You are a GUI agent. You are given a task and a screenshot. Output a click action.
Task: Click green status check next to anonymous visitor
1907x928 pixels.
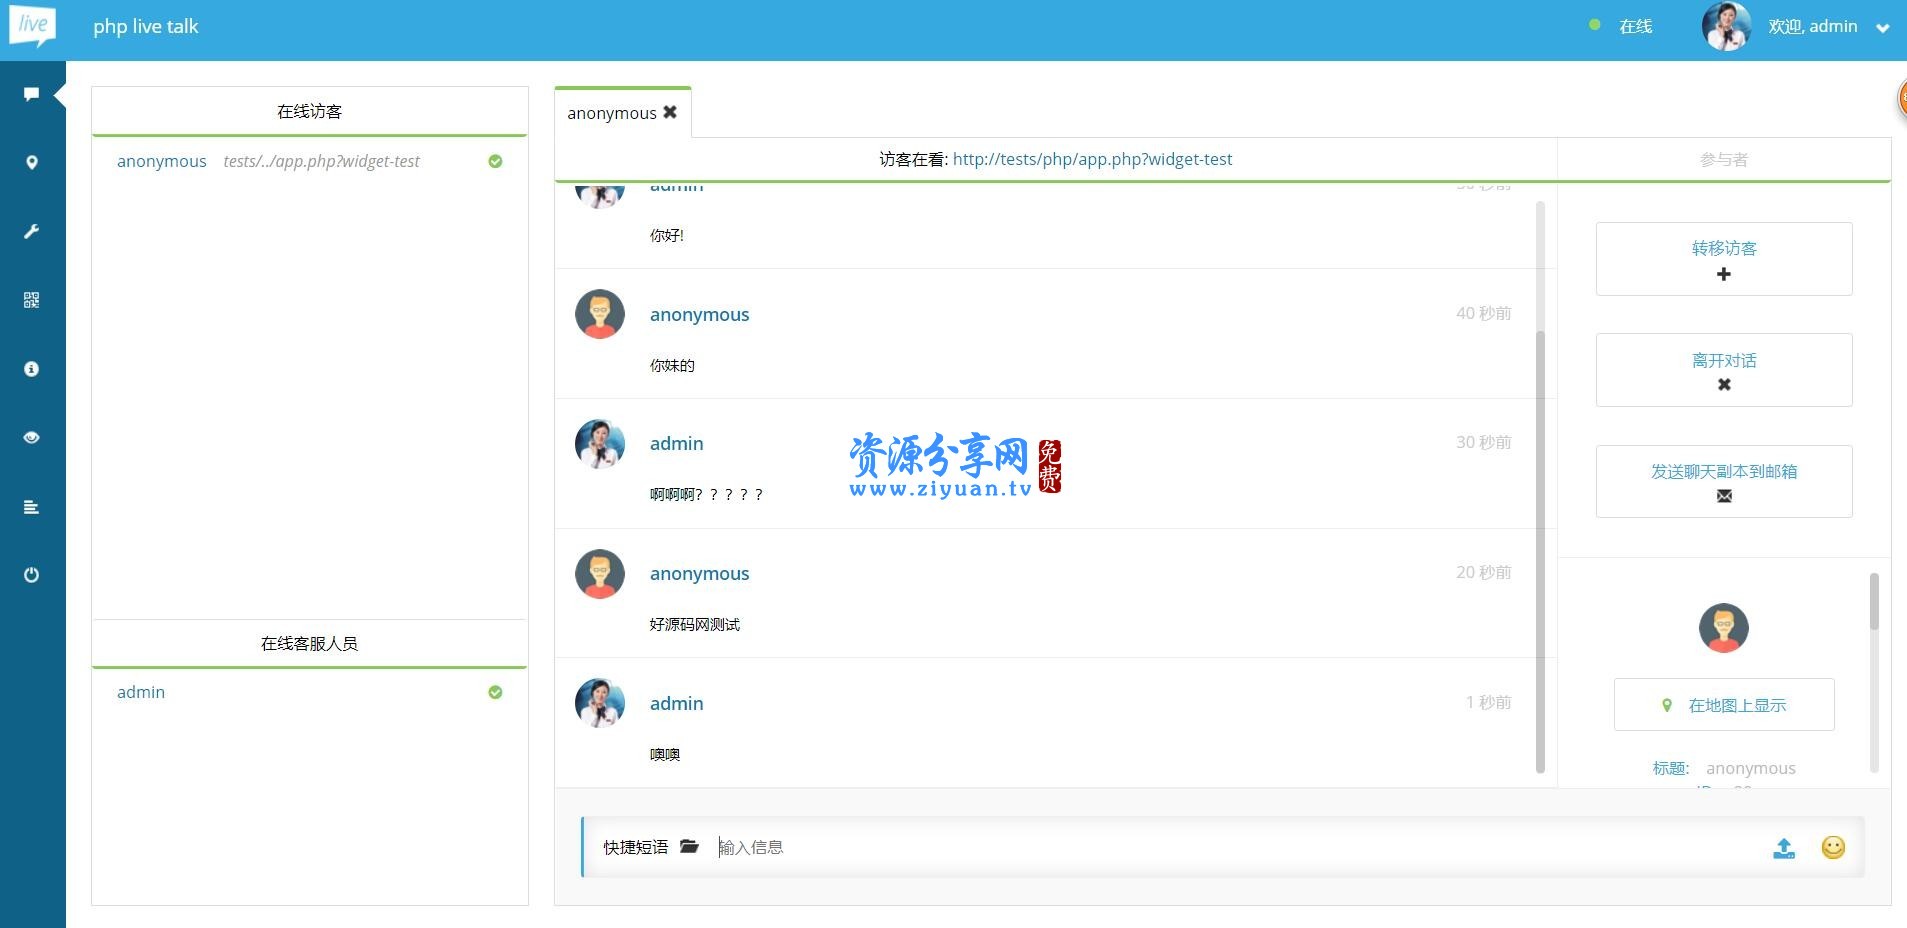(495, 161)
